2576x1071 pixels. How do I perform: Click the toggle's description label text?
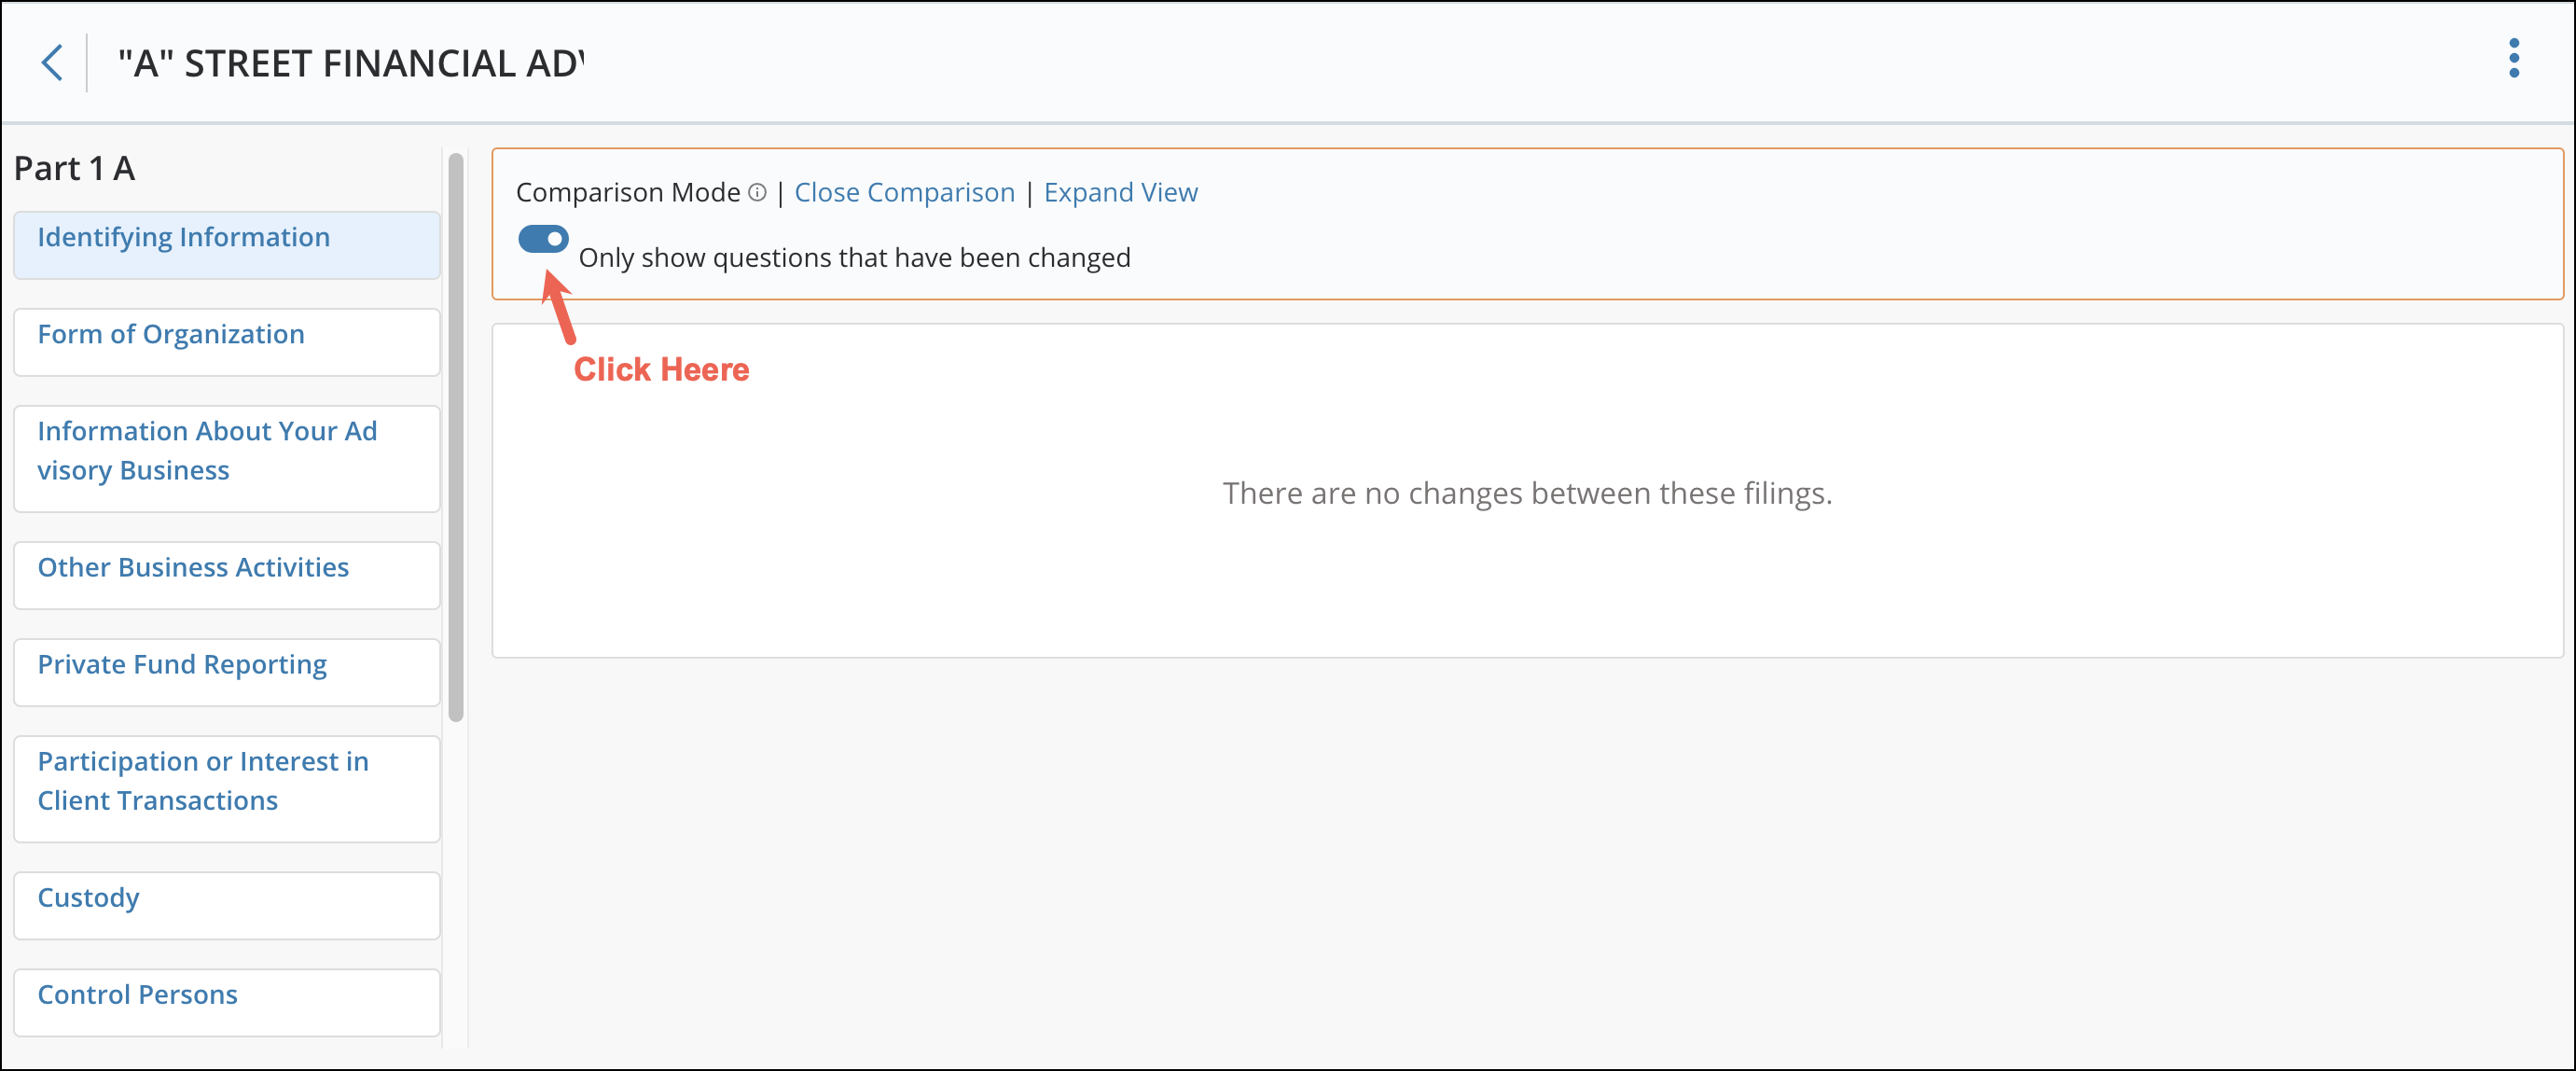coord(854,258)
